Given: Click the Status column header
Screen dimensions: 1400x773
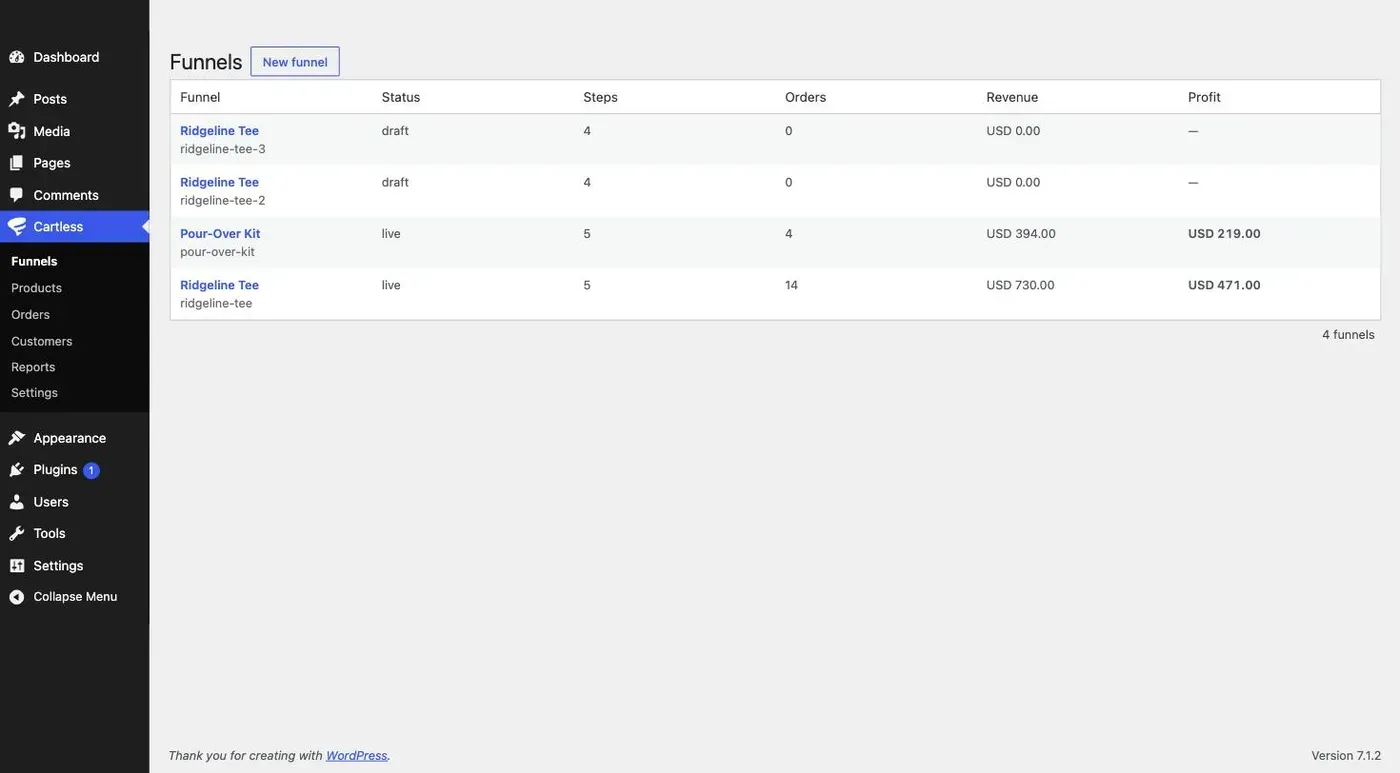Looking at the screenshot, I should click(x=401, y=97).
